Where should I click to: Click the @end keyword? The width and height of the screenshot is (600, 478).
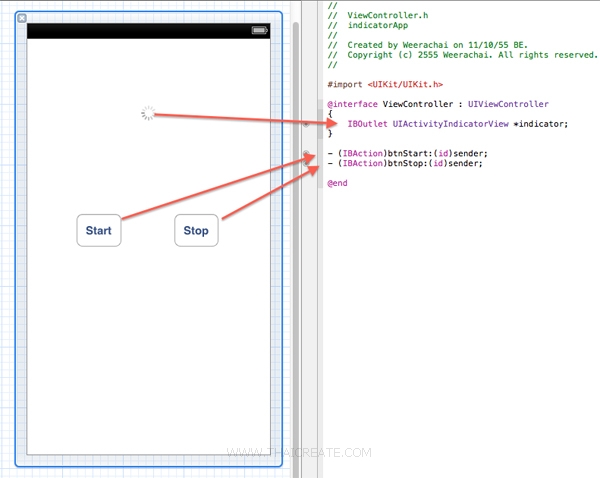[338, 183]
